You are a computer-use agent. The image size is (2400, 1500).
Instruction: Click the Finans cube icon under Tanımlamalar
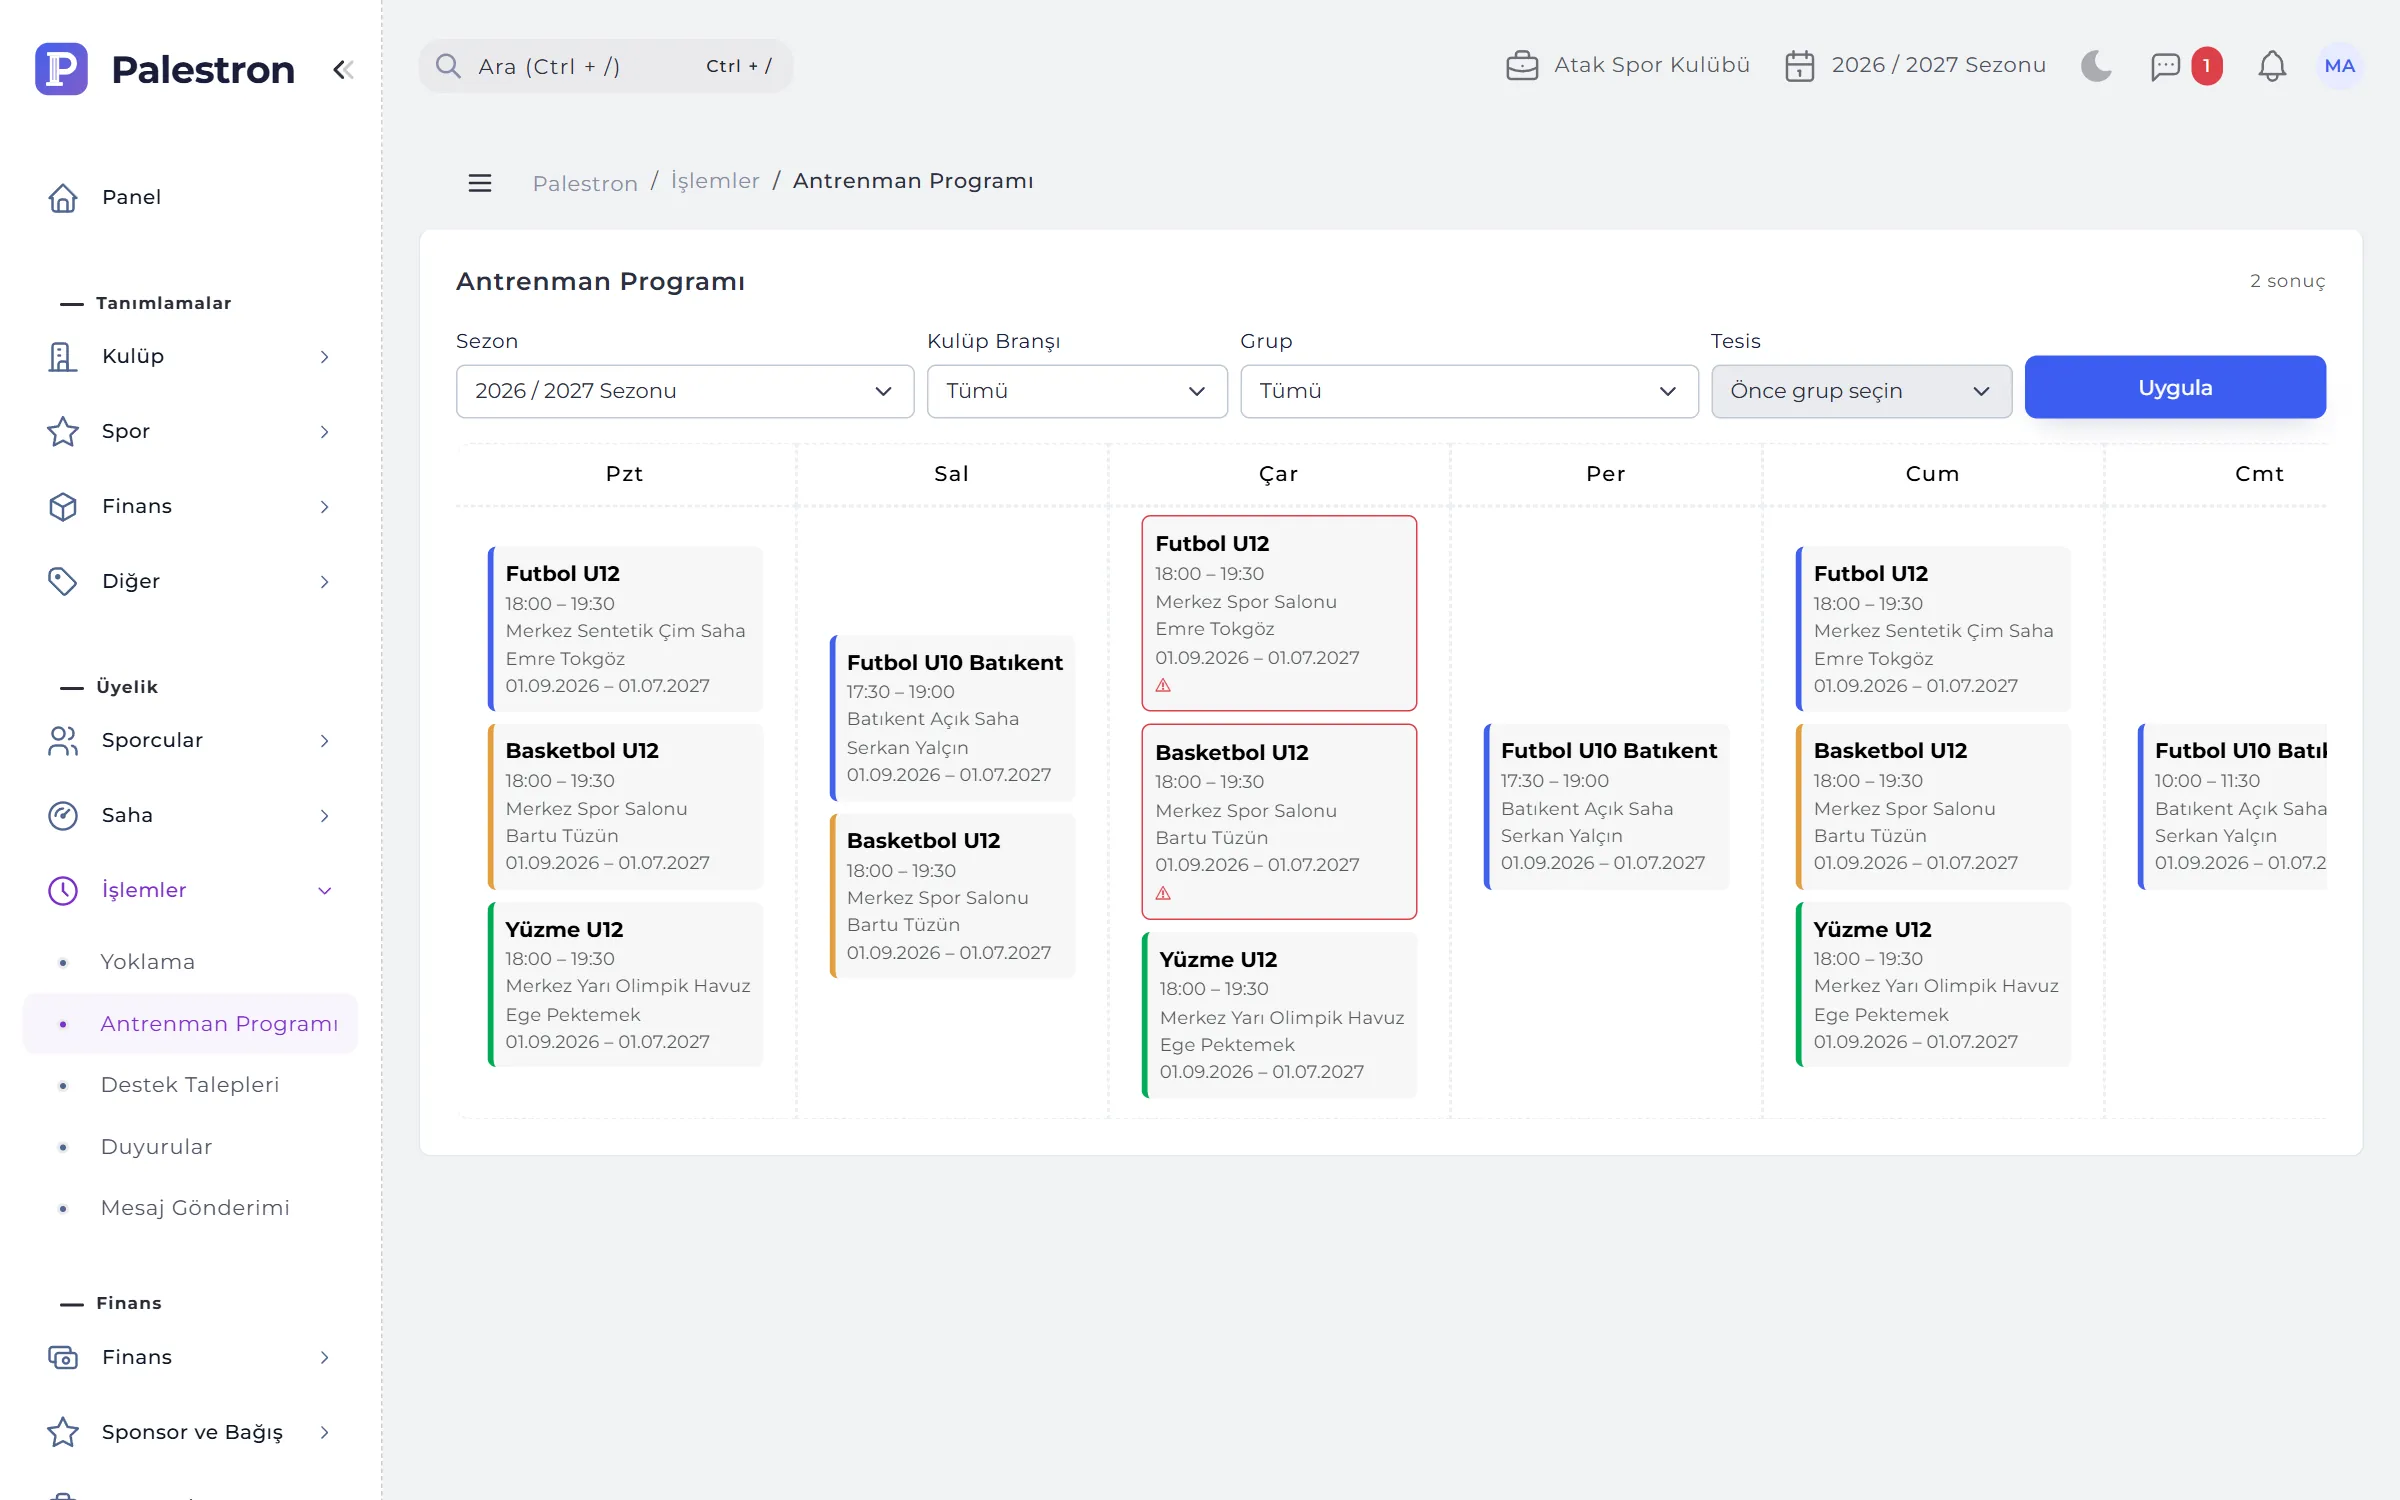[63, 506]
